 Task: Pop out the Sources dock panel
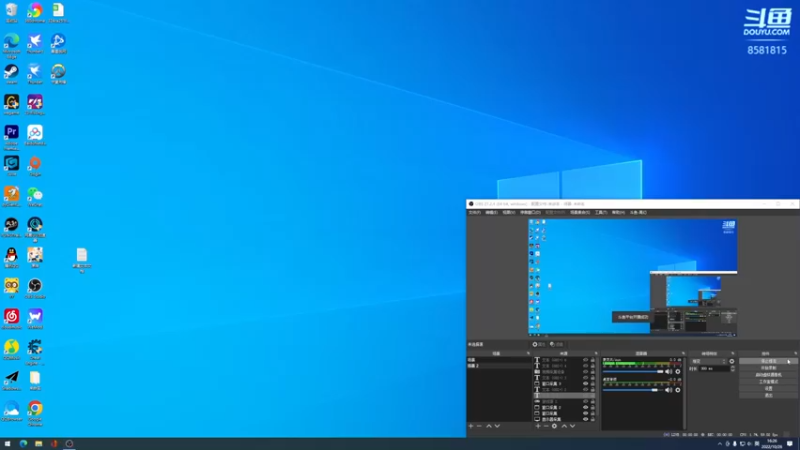595,353
